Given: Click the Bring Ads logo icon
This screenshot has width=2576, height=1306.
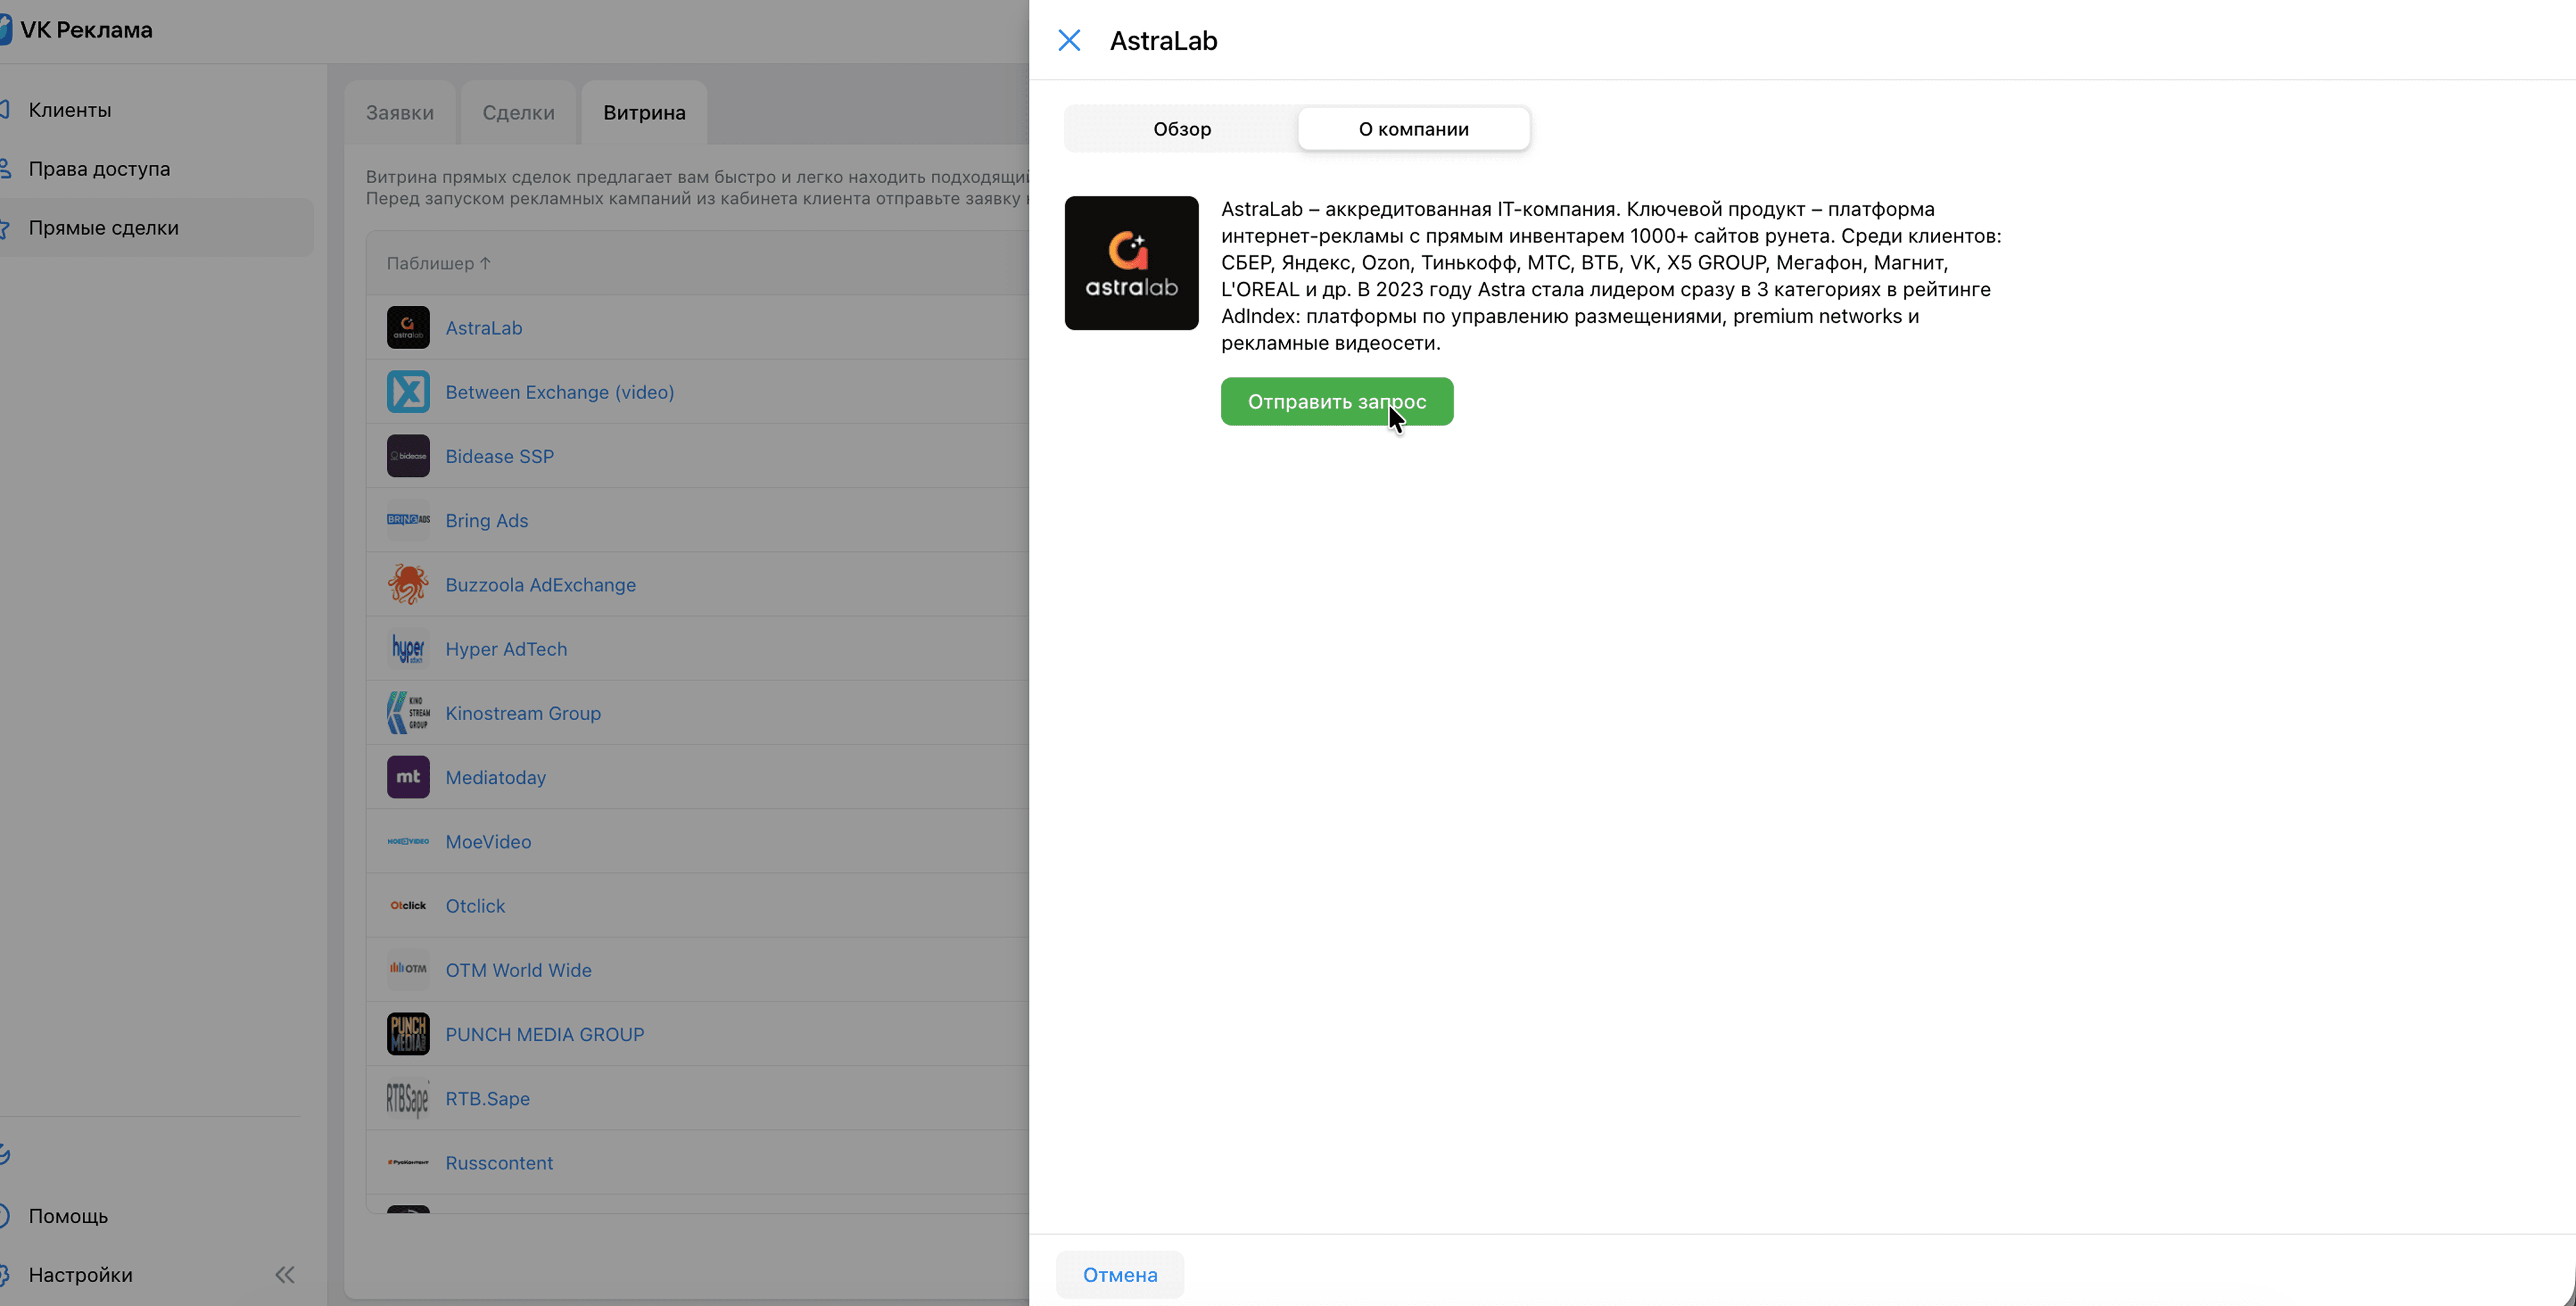Looking at the screenshot, I should tap(408, 520).
